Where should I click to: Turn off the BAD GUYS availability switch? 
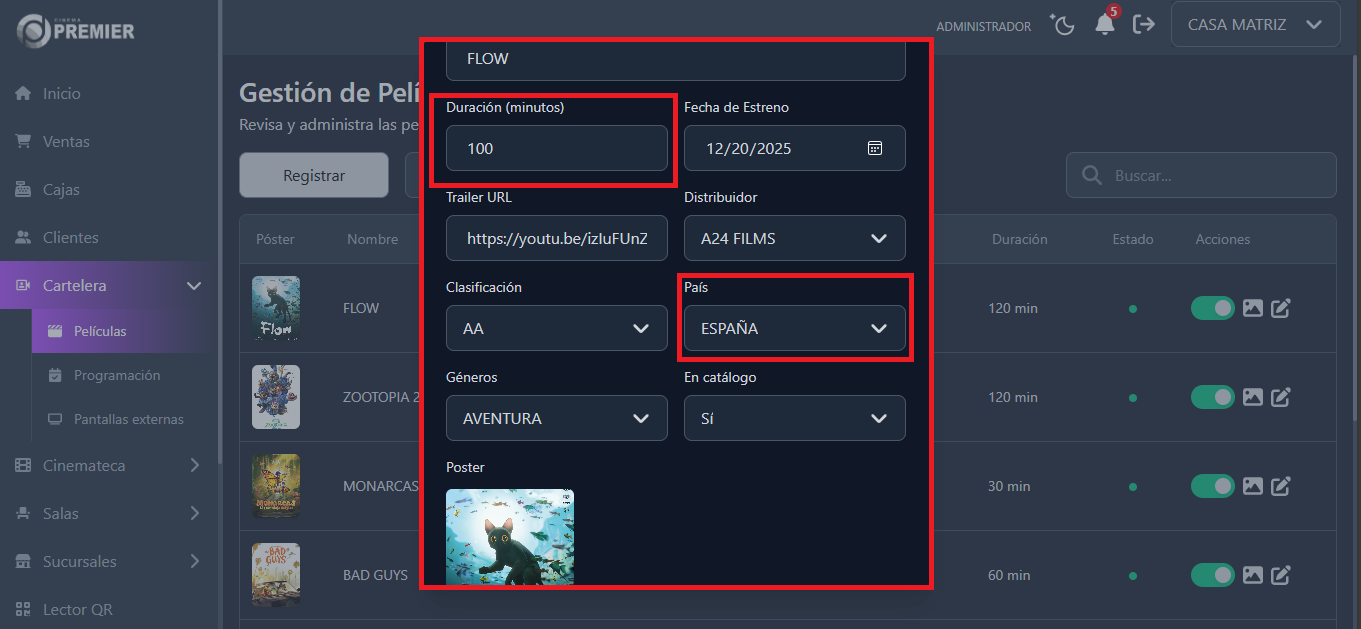point(1212,575)
